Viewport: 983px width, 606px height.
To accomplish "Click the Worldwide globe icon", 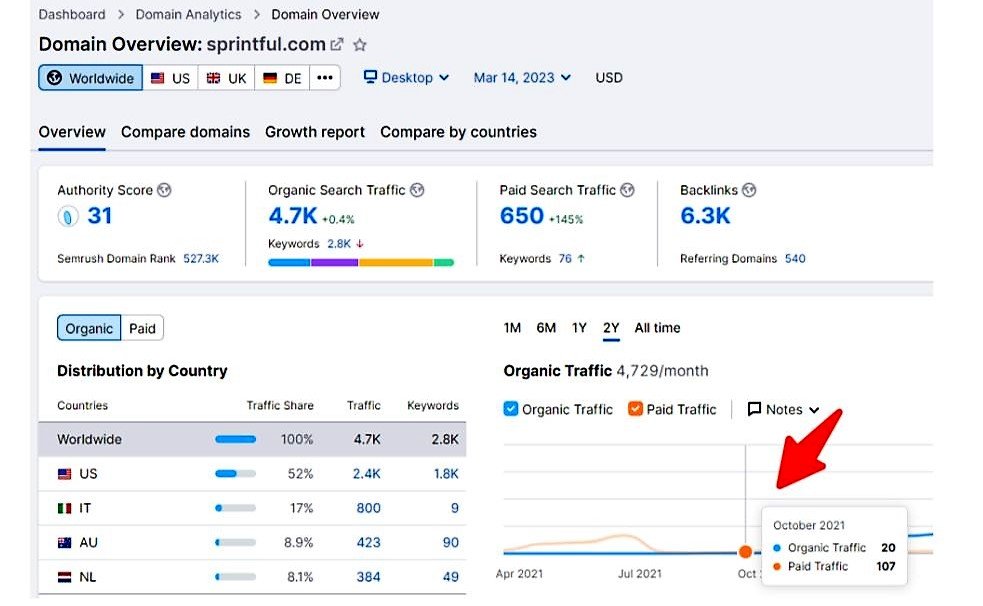I will [55, 78].
